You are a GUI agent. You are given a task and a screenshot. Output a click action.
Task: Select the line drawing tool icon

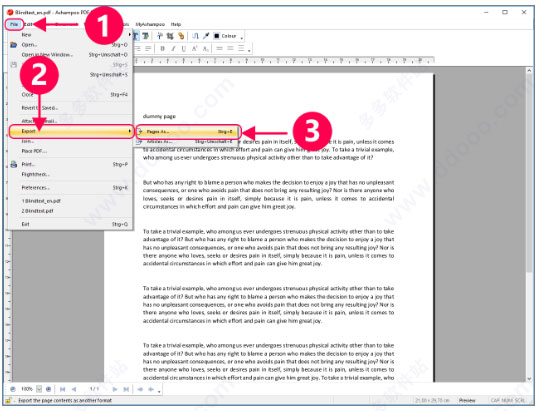195,36
